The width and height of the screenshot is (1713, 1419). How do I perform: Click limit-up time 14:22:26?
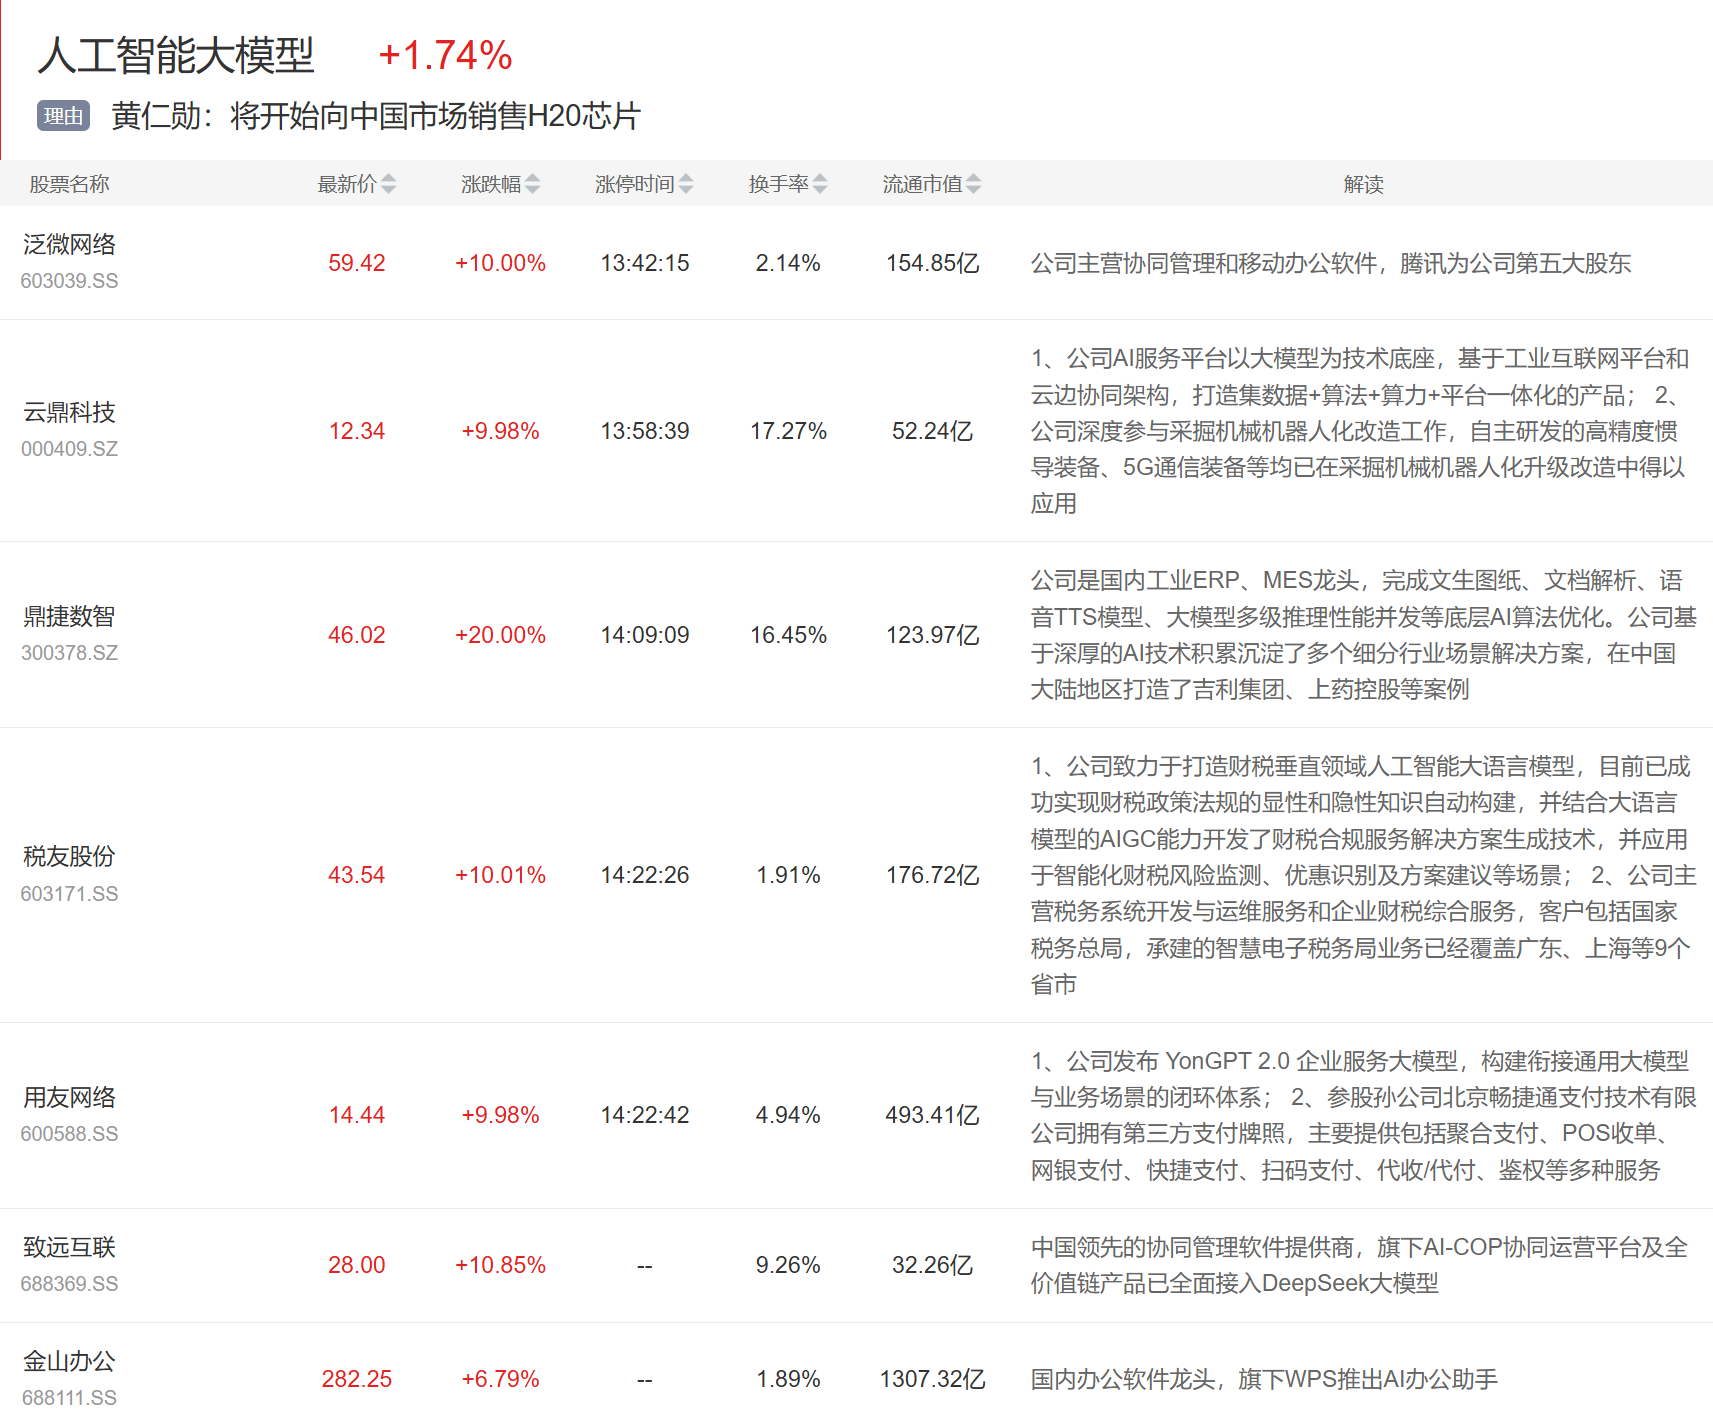(x=645, y=875)
